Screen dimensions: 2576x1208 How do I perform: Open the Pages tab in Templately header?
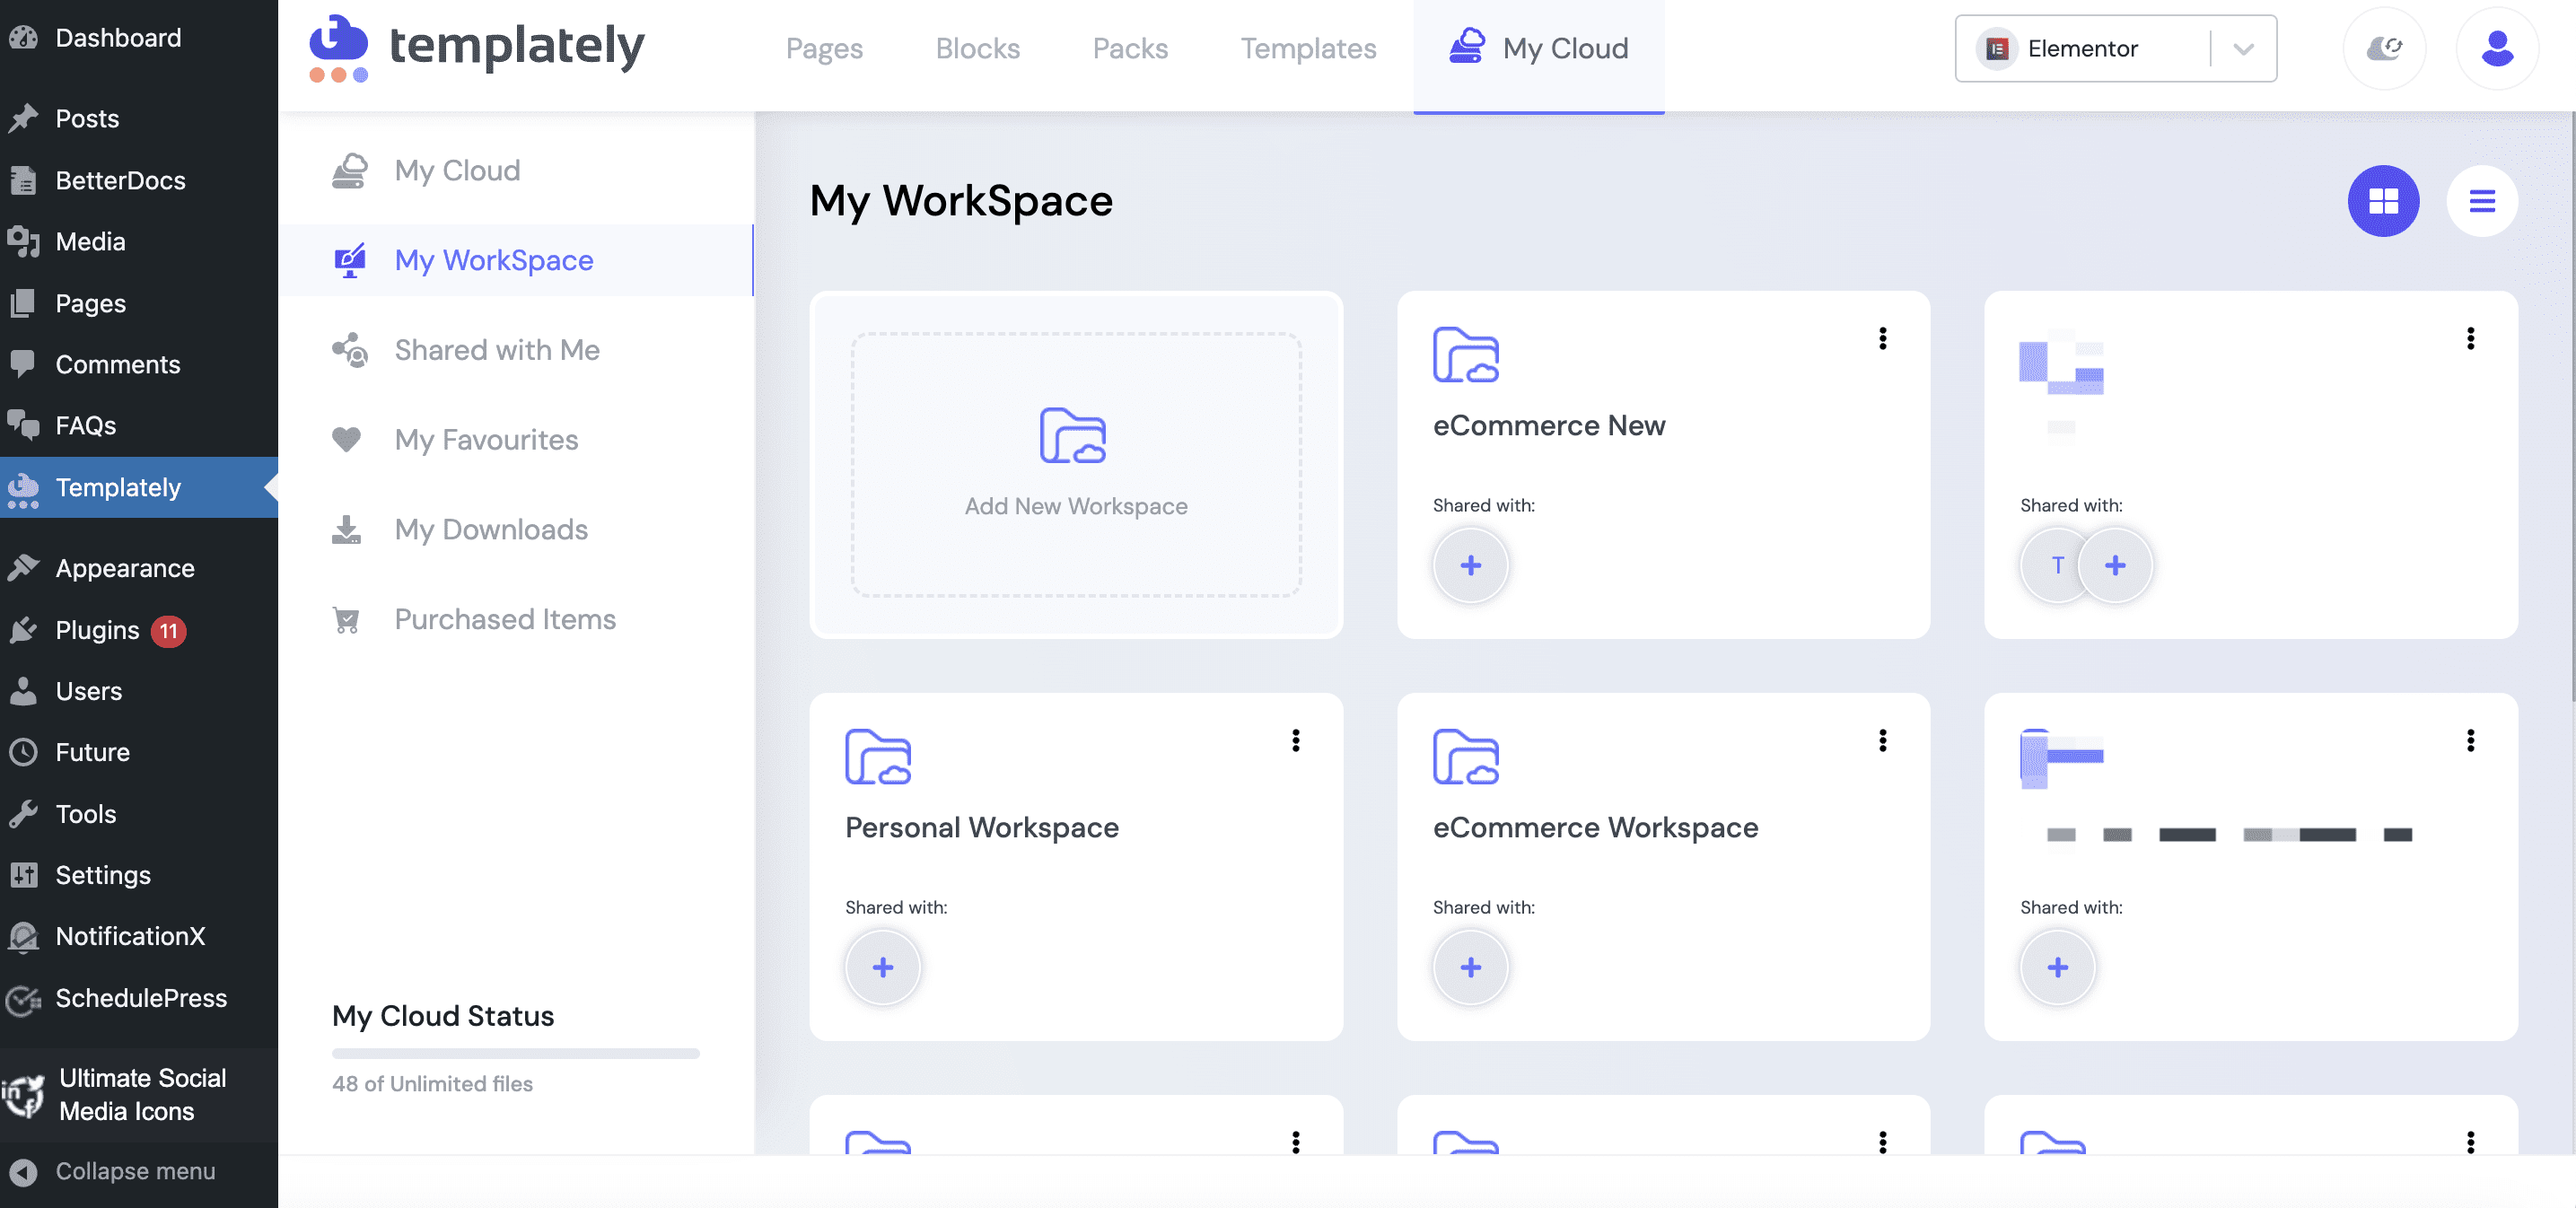point(824,48)
